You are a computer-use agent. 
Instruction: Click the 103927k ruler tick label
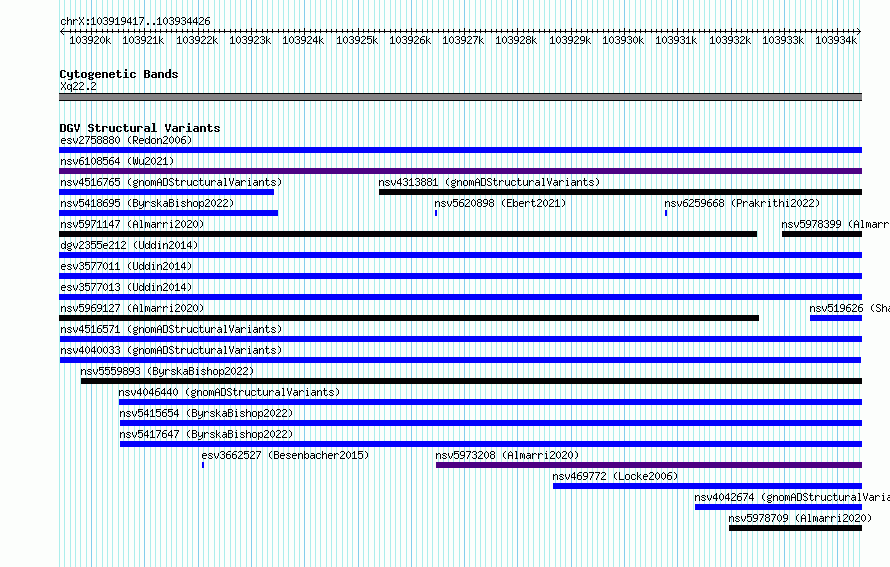[463, 40]
